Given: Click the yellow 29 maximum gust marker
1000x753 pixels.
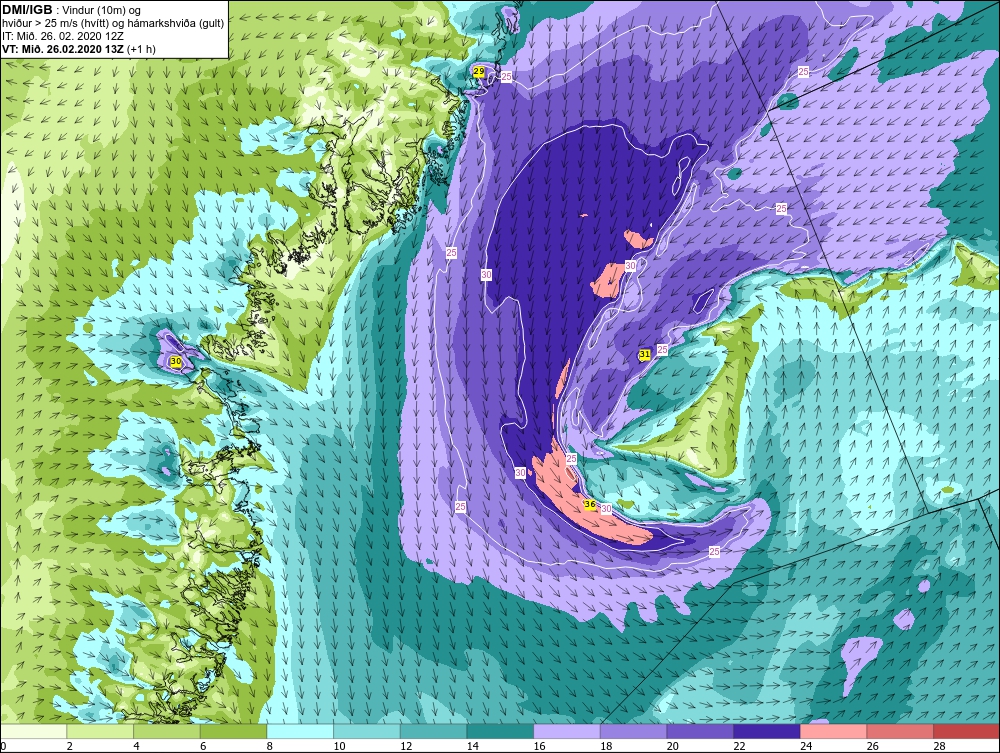Looking at the screenshot, I should point(478,72).
